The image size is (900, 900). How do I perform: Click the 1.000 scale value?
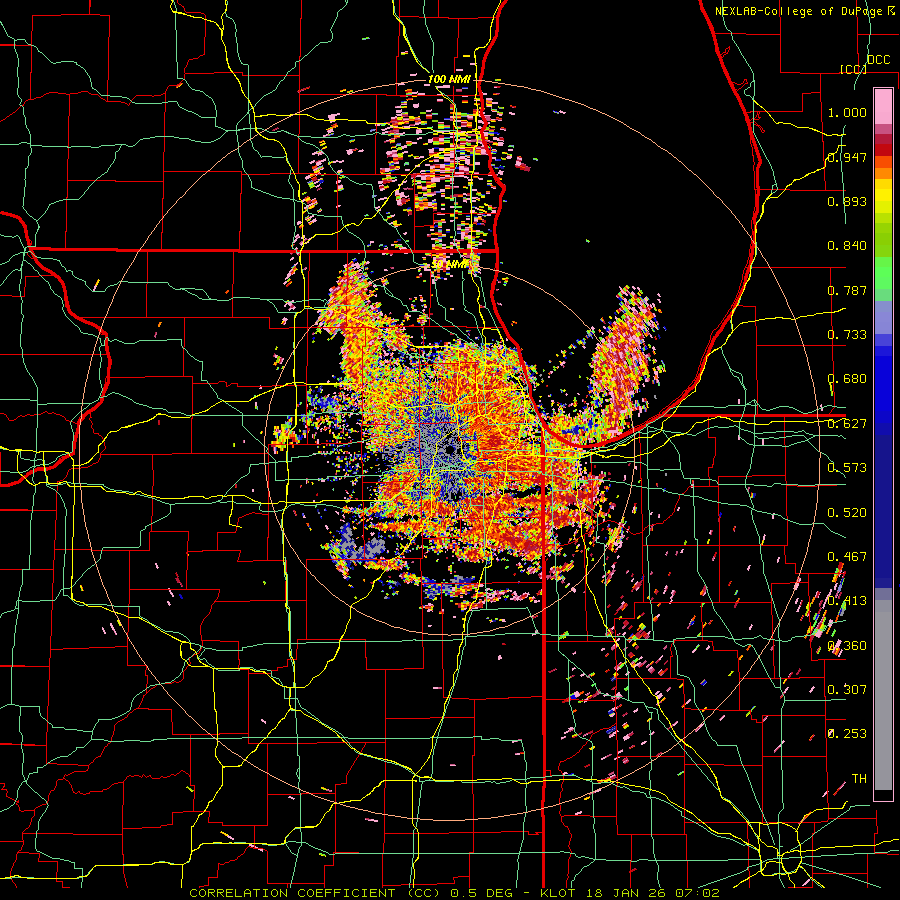point(847,112)
